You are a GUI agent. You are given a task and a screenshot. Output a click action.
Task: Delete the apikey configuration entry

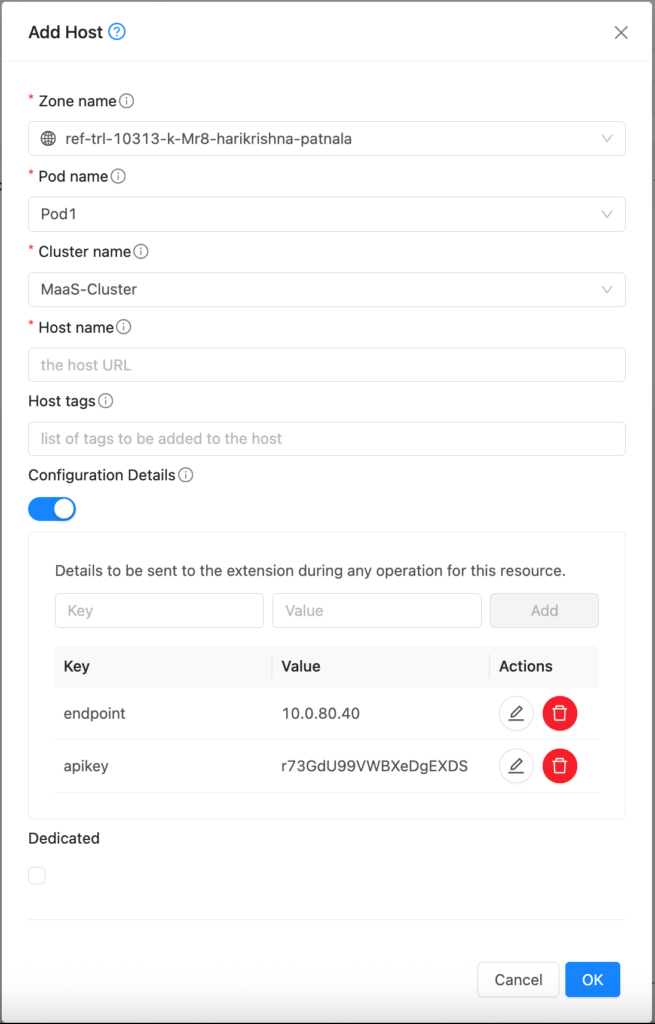coord(560,766)
